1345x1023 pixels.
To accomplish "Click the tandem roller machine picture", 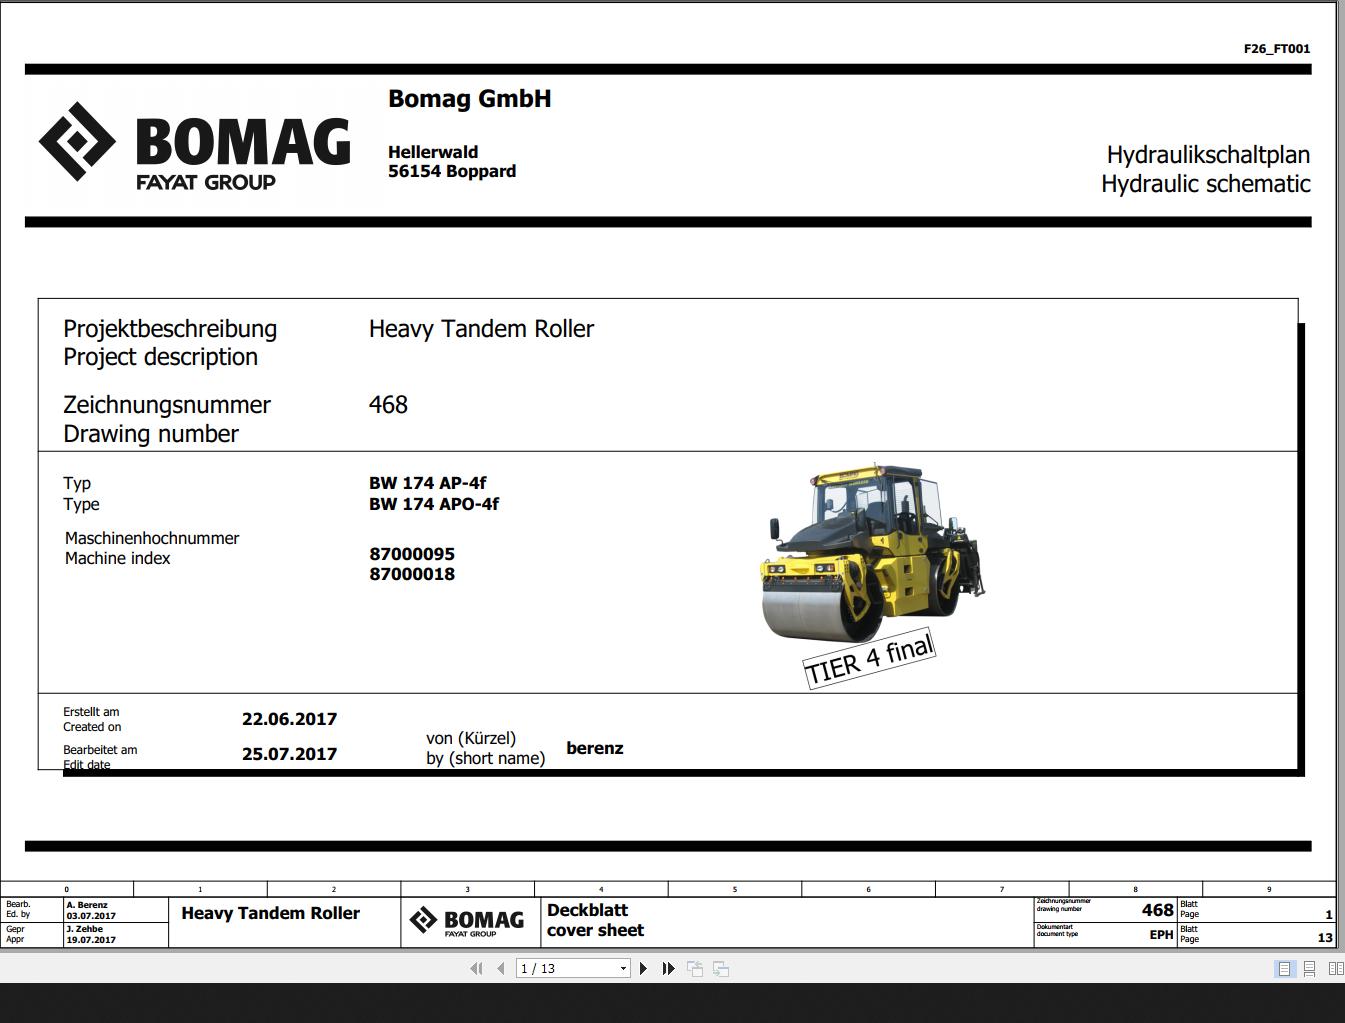I will pyautogui.click(x=873, y=551).
